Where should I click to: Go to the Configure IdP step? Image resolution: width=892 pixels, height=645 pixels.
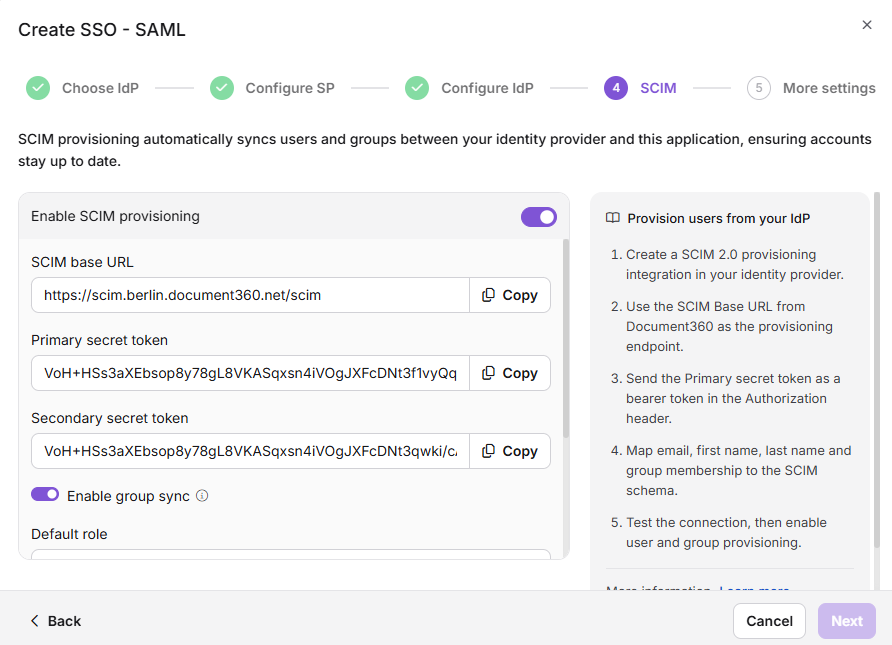(x=488, y=88)
